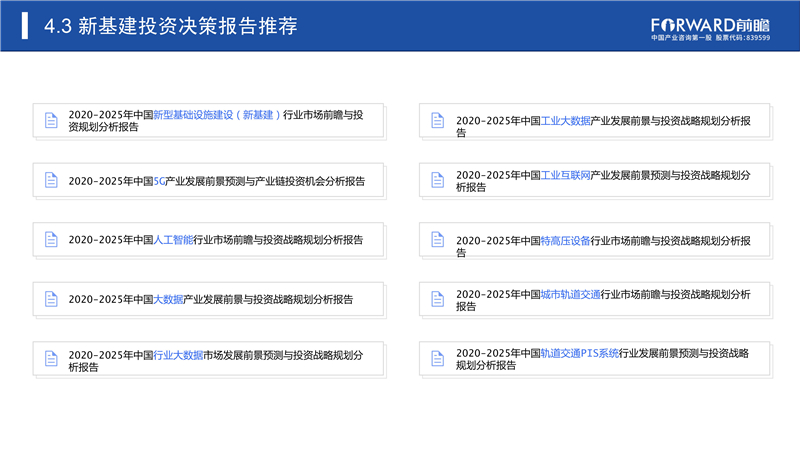Image resolution: width=800 pixels, height=450 pixels.
Task: Open the 轨道交通PIS系统 link
Action: [x=580, y=353]
